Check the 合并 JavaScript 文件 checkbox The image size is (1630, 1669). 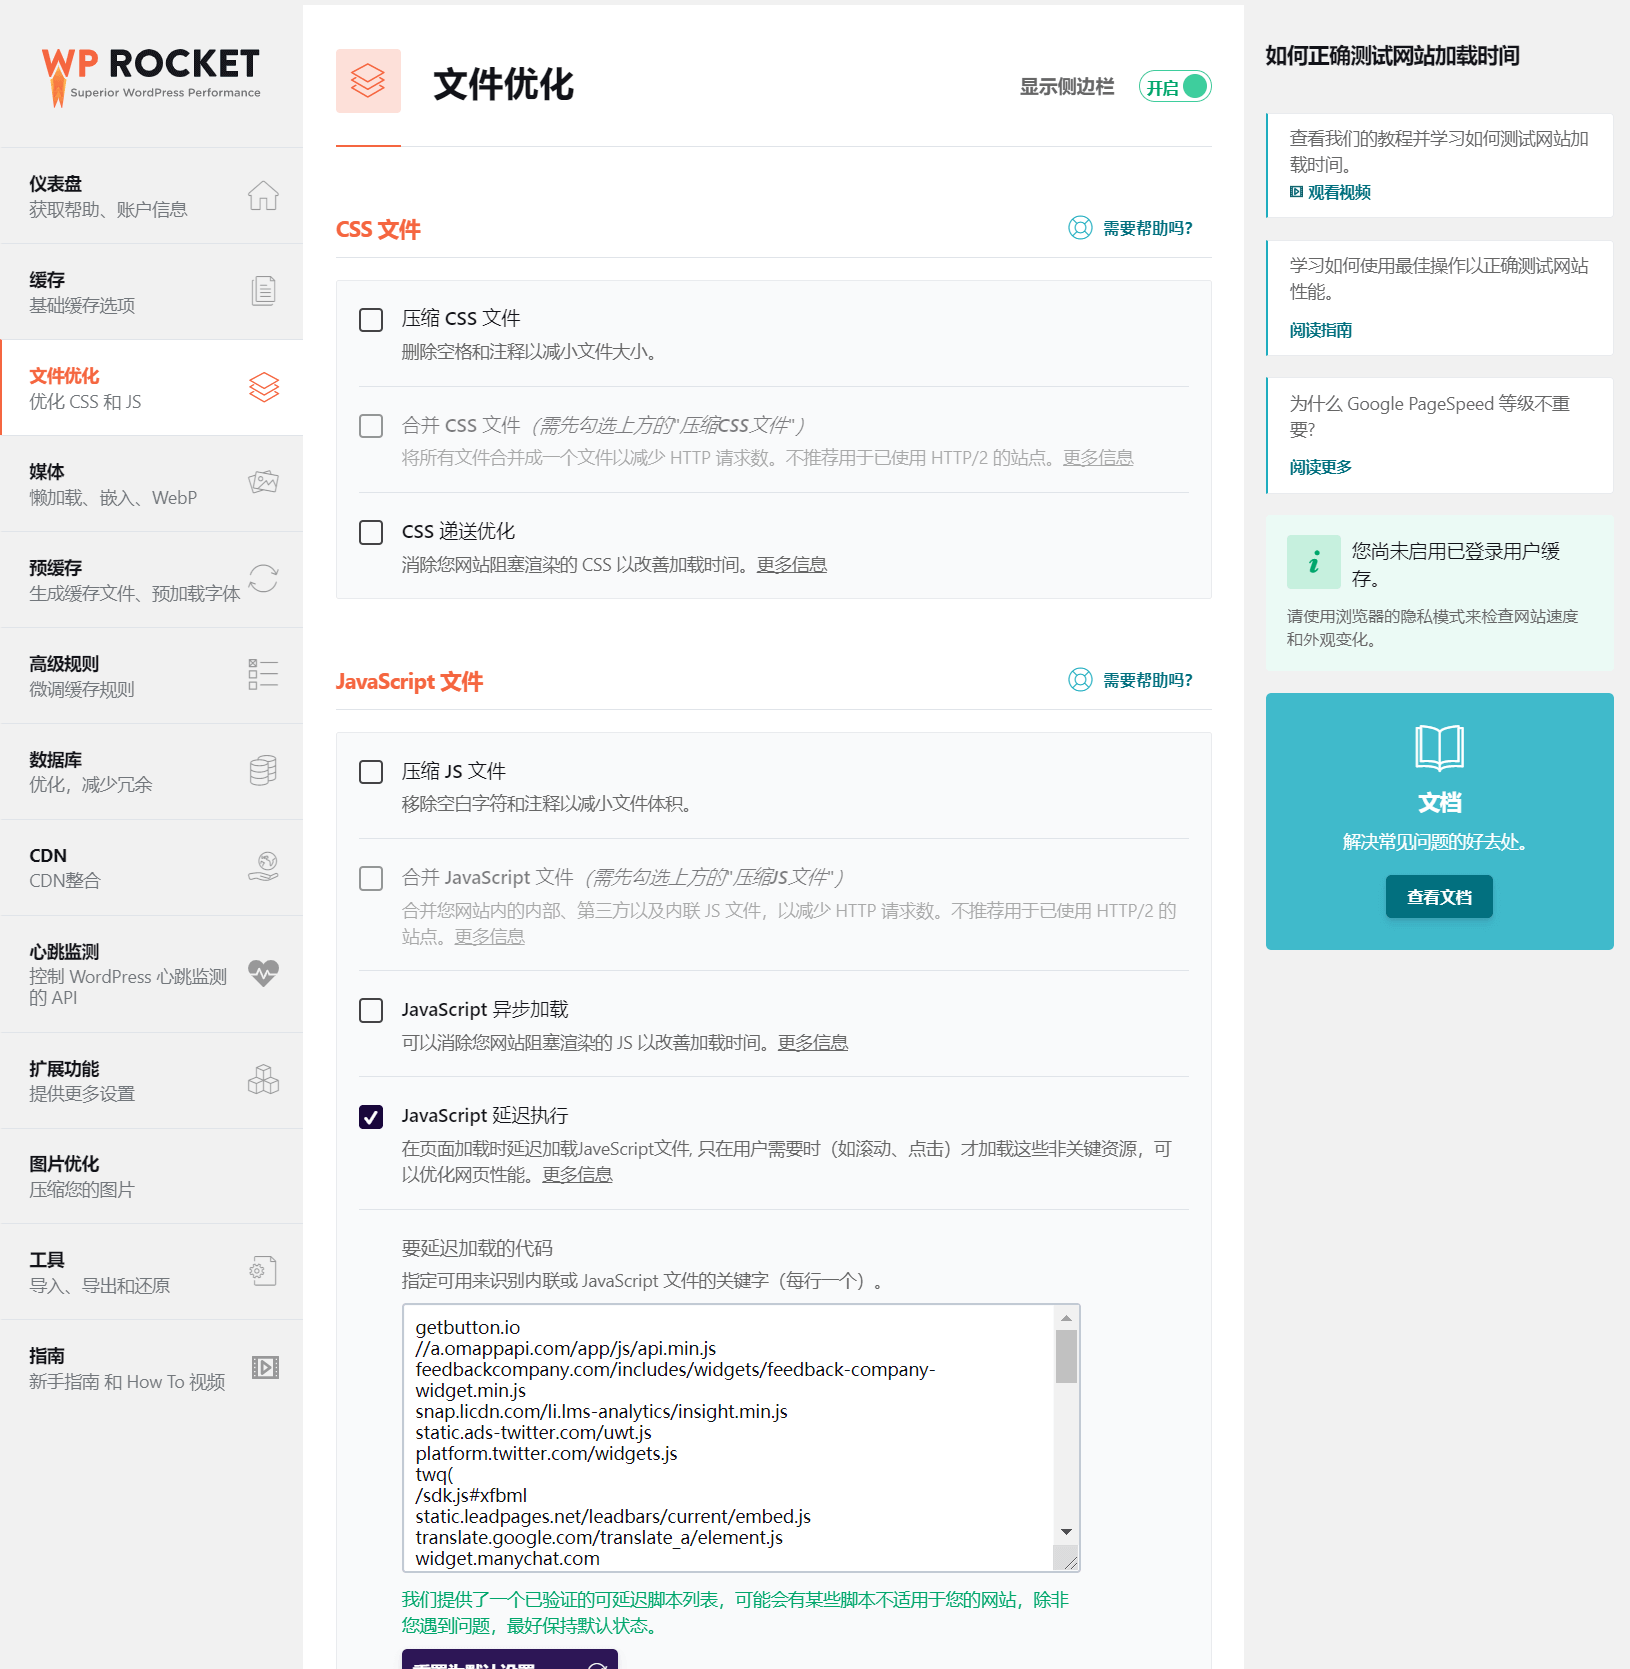(x=371, y=878)
